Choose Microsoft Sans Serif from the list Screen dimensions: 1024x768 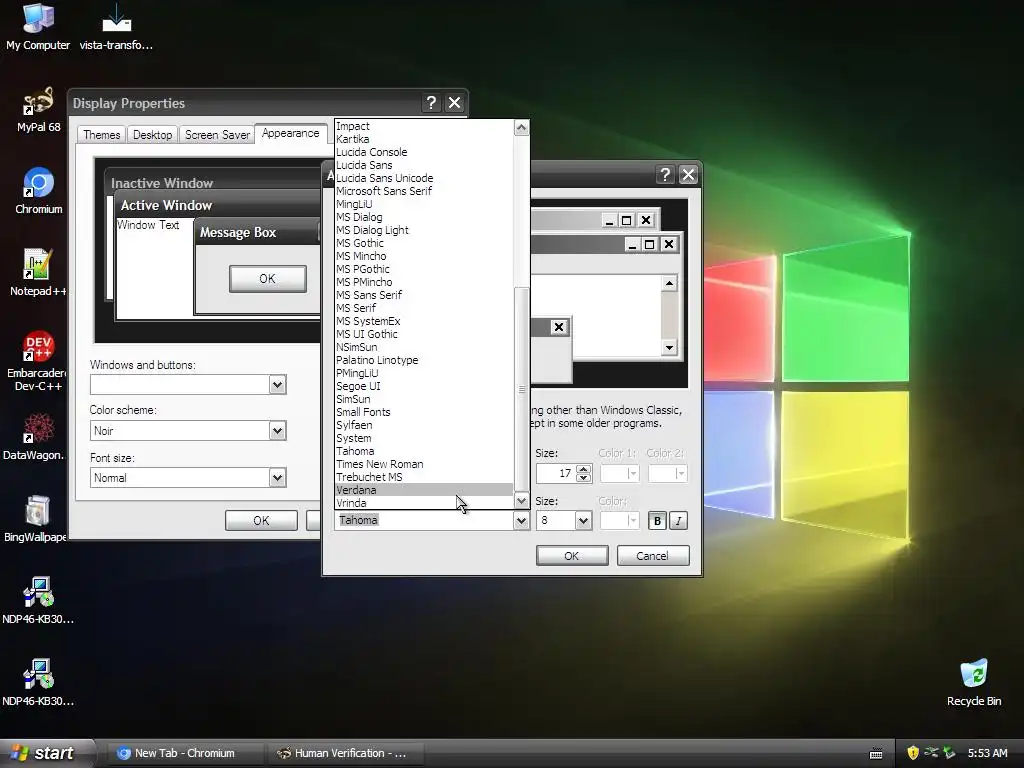(423, 191)
